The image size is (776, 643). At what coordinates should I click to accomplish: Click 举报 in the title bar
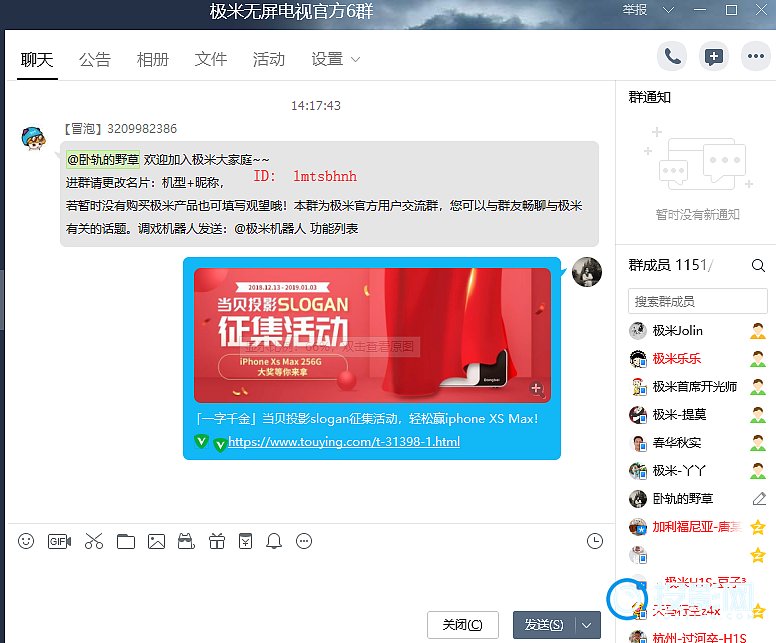tap(634, 10)
